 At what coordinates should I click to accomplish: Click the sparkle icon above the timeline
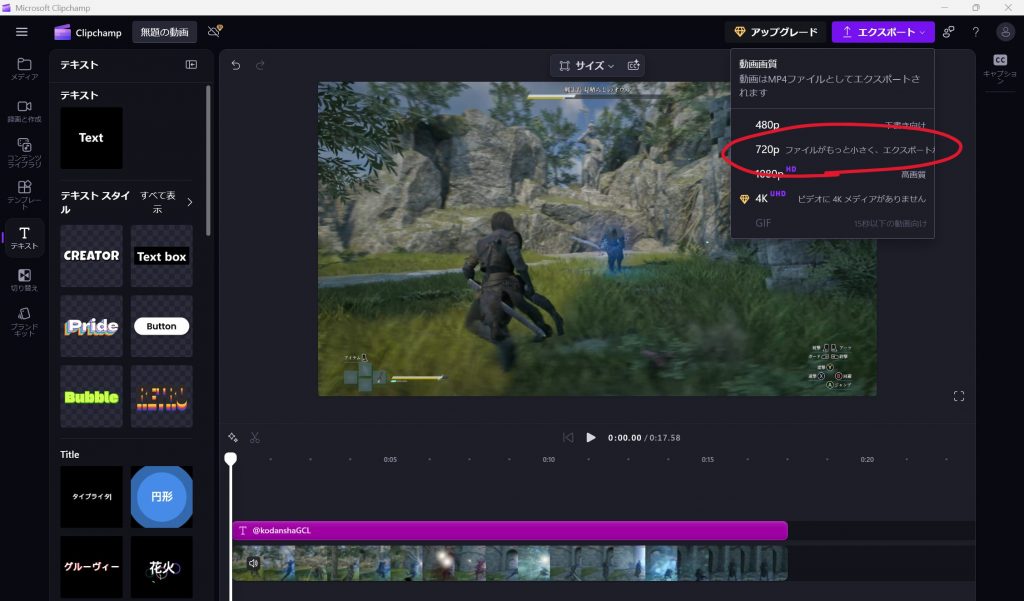click(x=233, y=438)
